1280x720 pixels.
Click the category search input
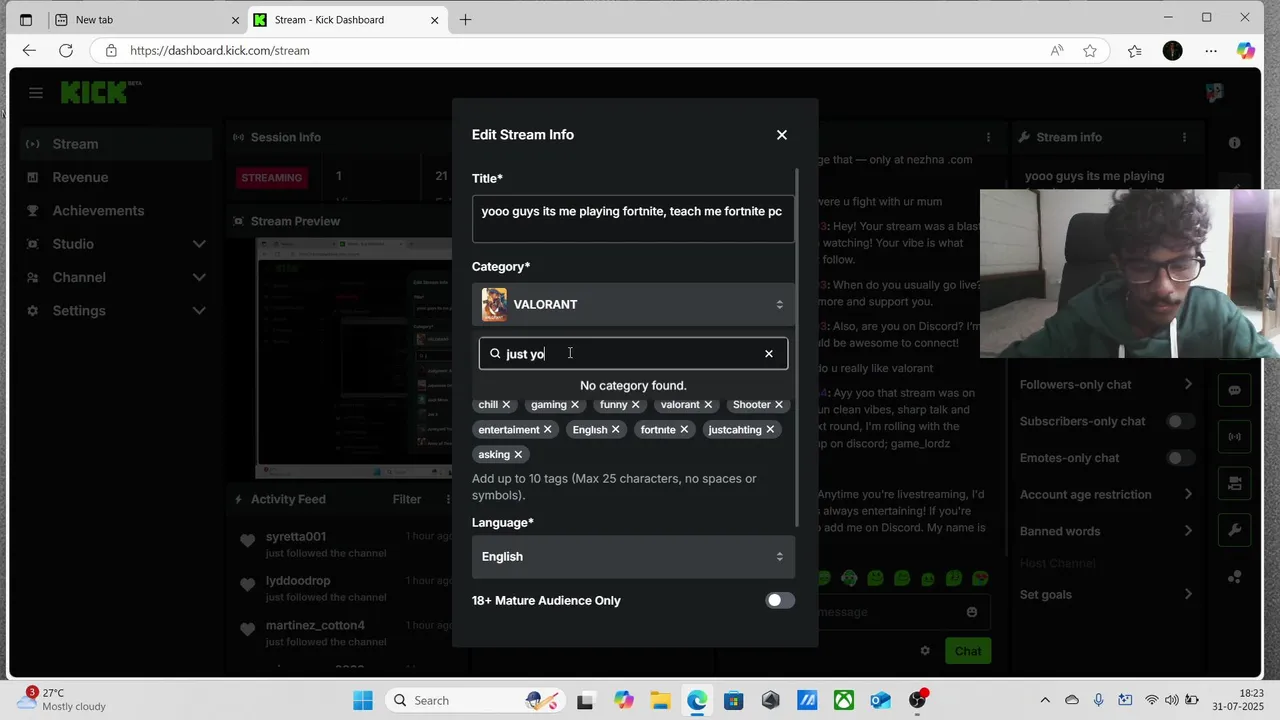(633, 354)
